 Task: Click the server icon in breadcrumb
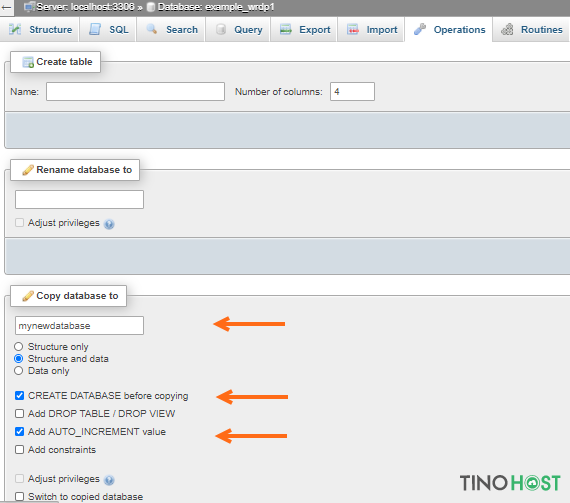[x=29, y=7]
